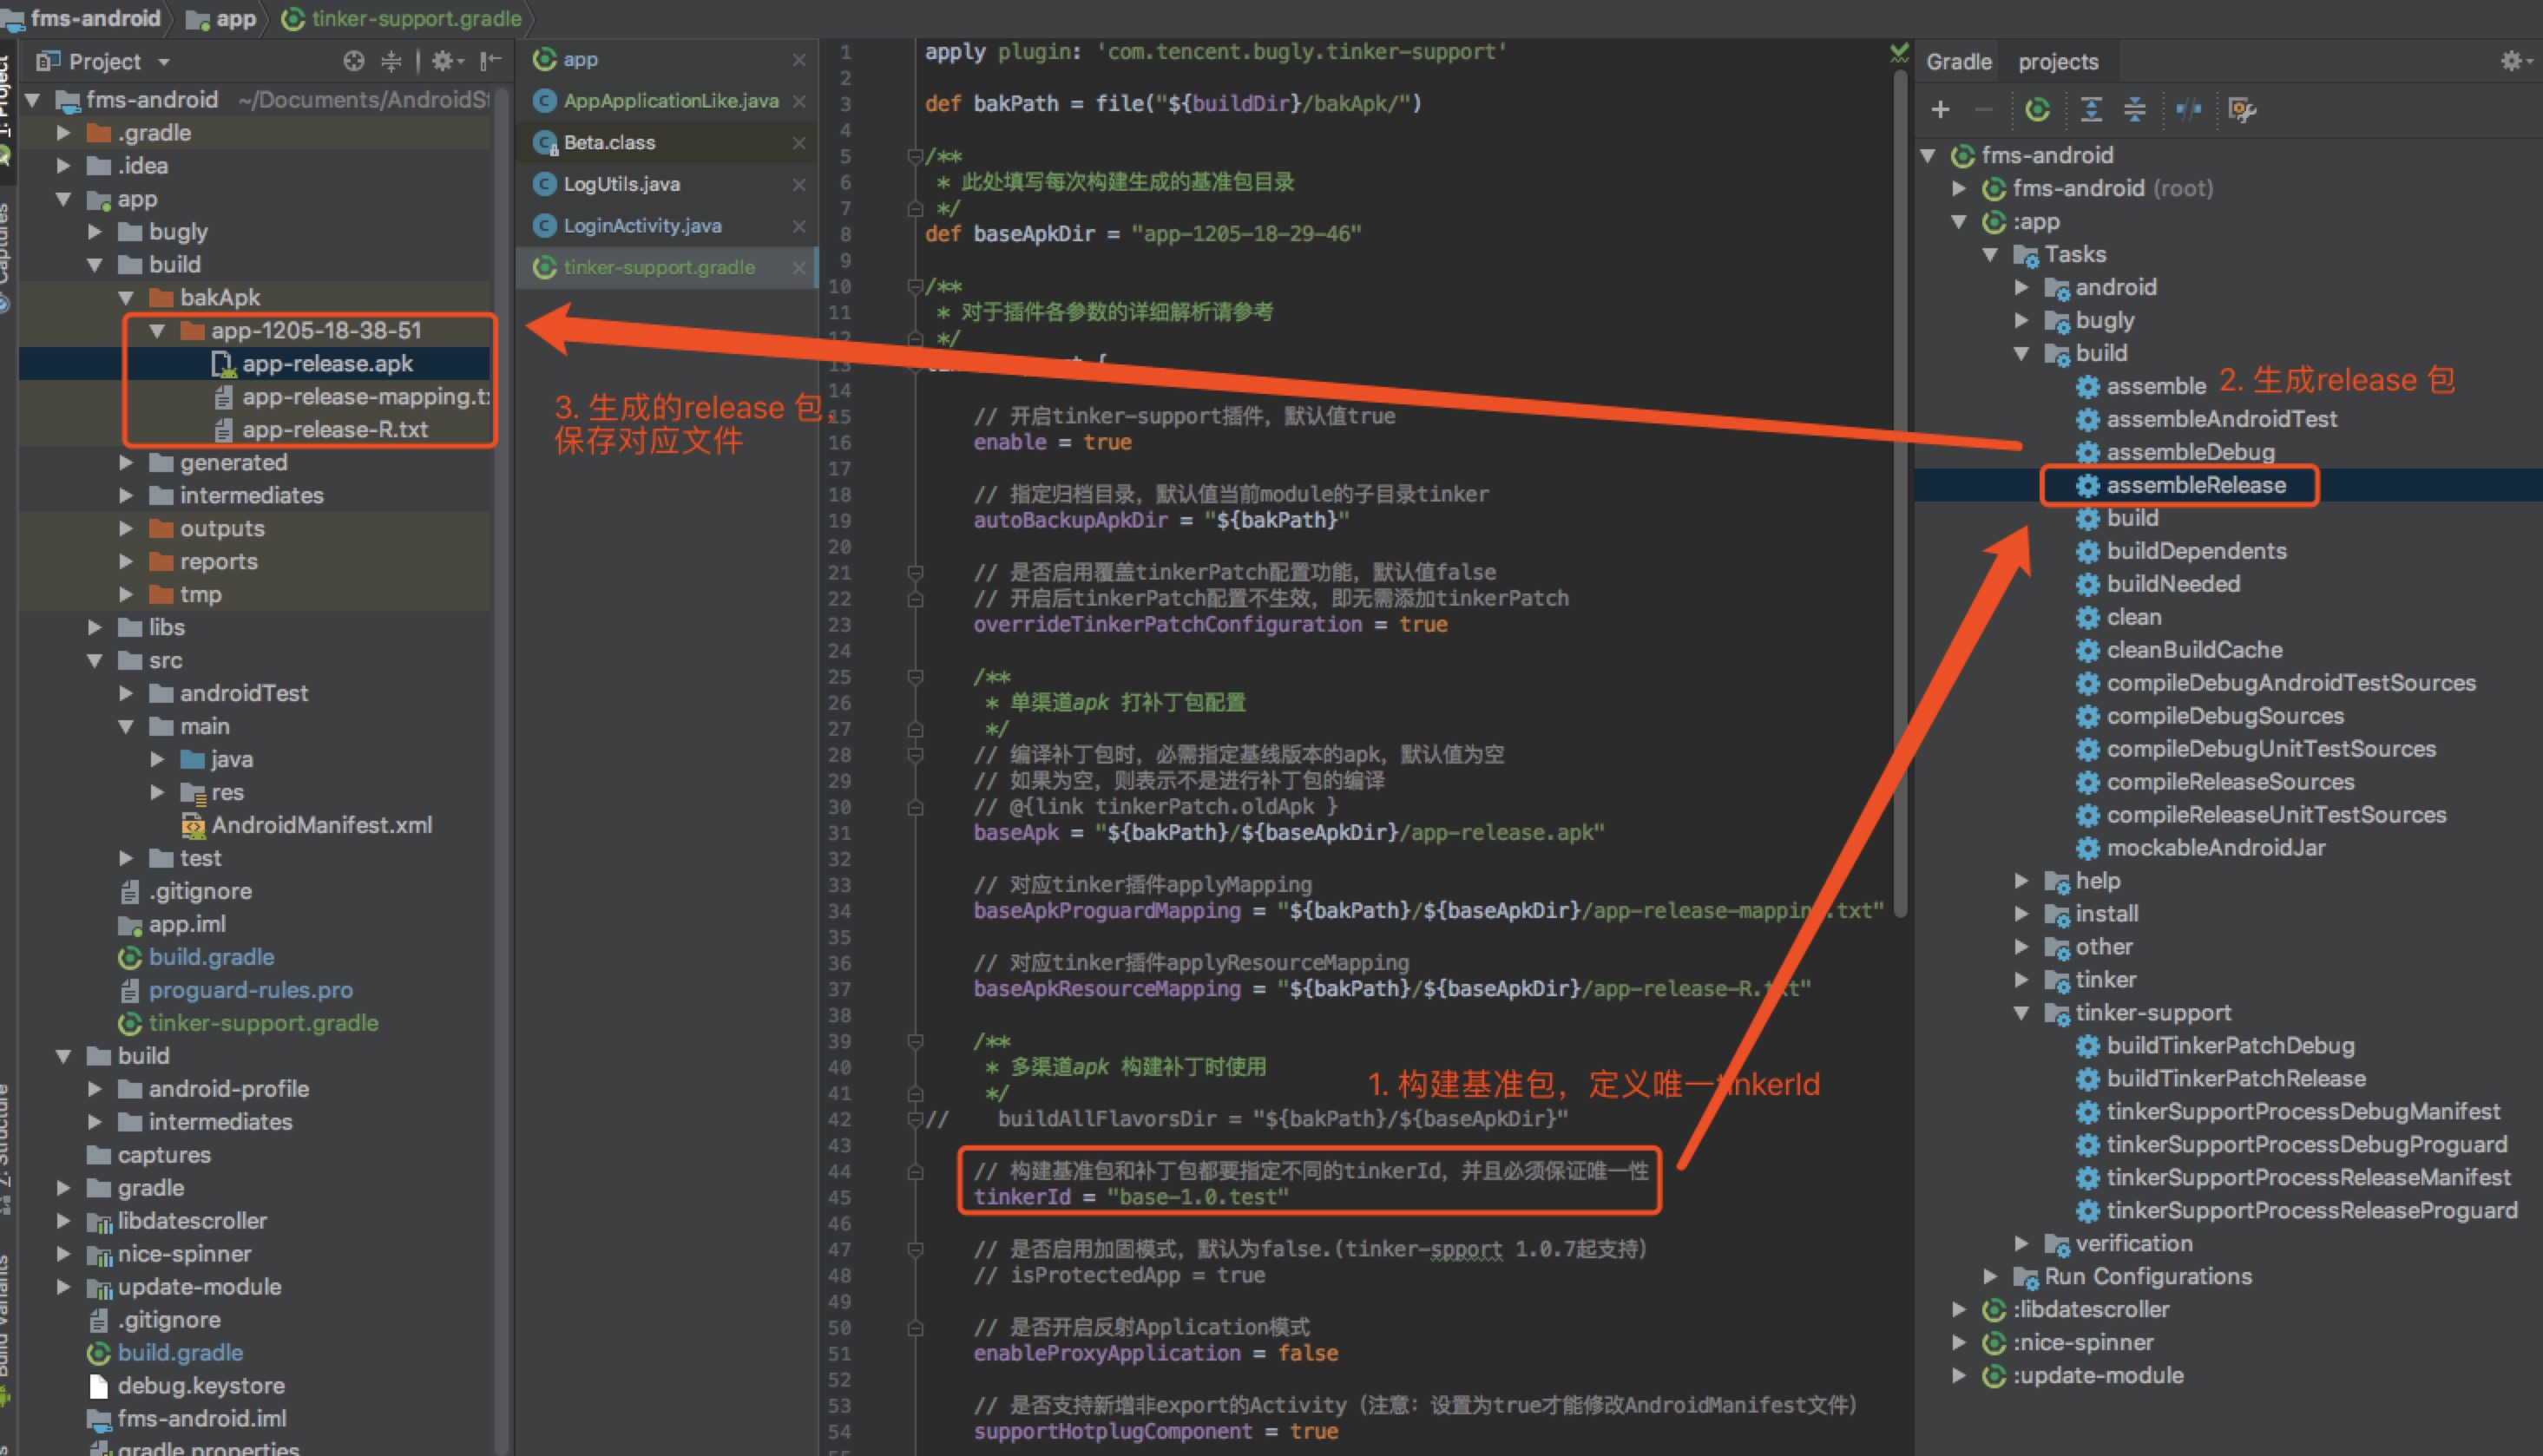The image size is (2543, 1456).
Task: Click scroll from source target icon
Action: point(353,61)
